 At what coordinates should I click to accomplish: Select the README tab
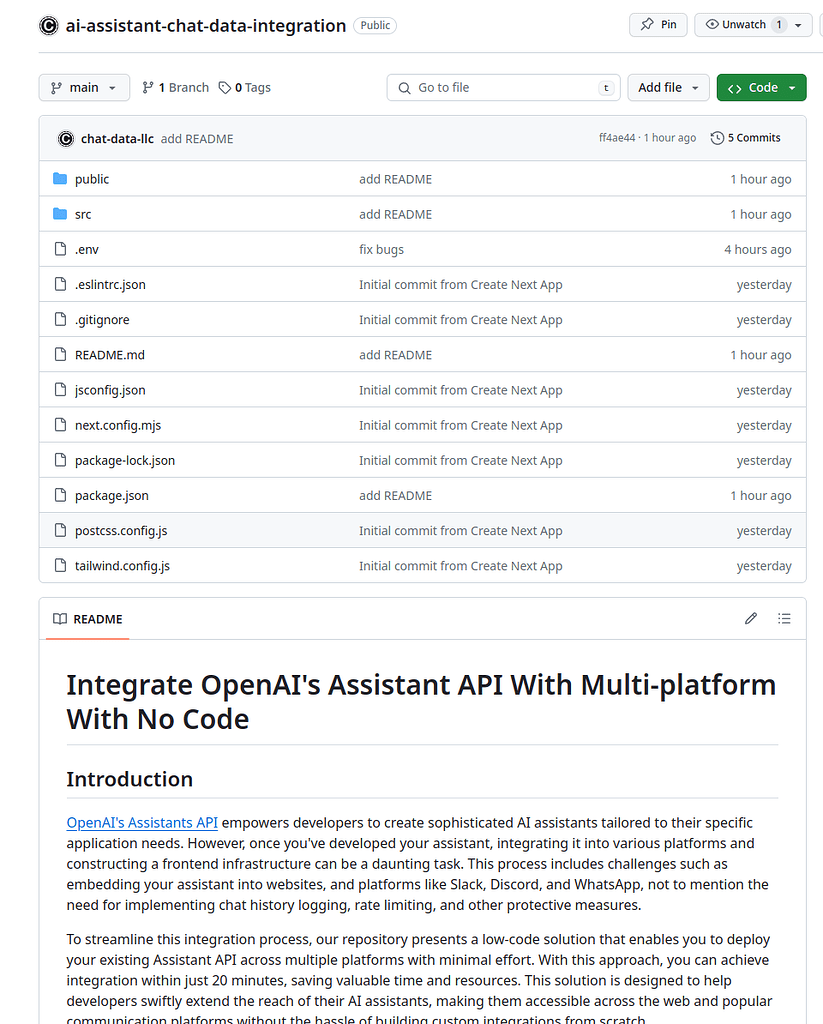pyautogui.click(x=88, y=619)
